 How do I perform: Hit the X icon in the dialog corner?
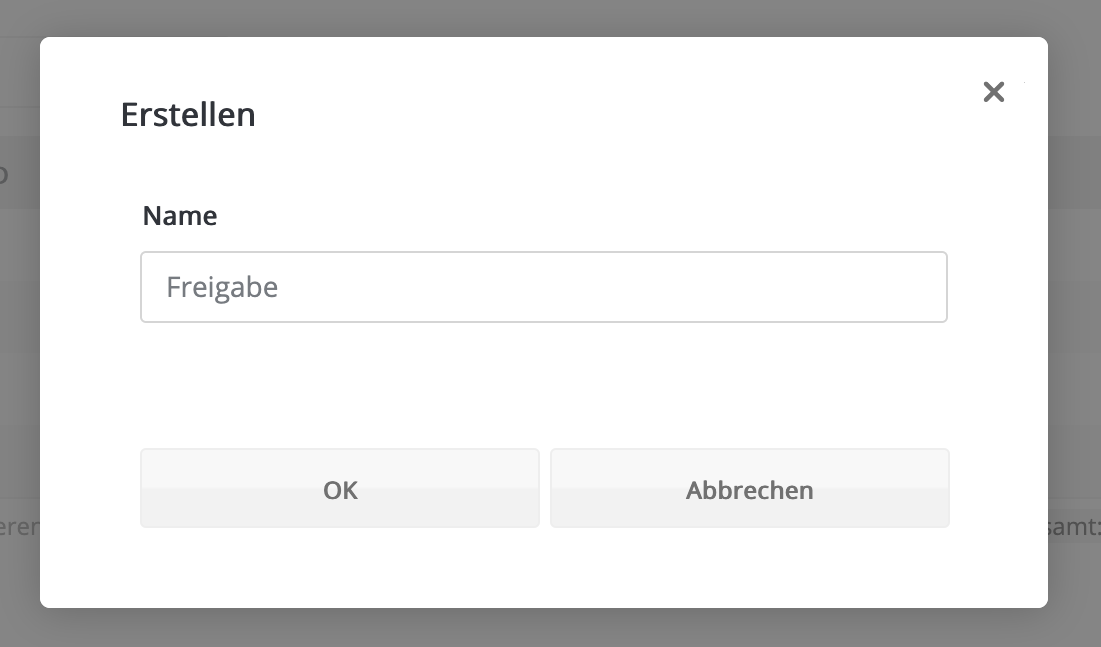993,92
